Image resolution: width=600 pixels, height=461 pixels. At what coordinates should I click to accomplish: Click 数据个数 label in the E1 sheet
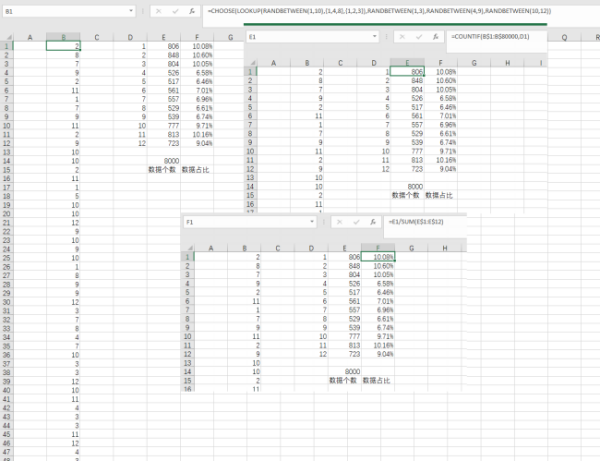406,195
